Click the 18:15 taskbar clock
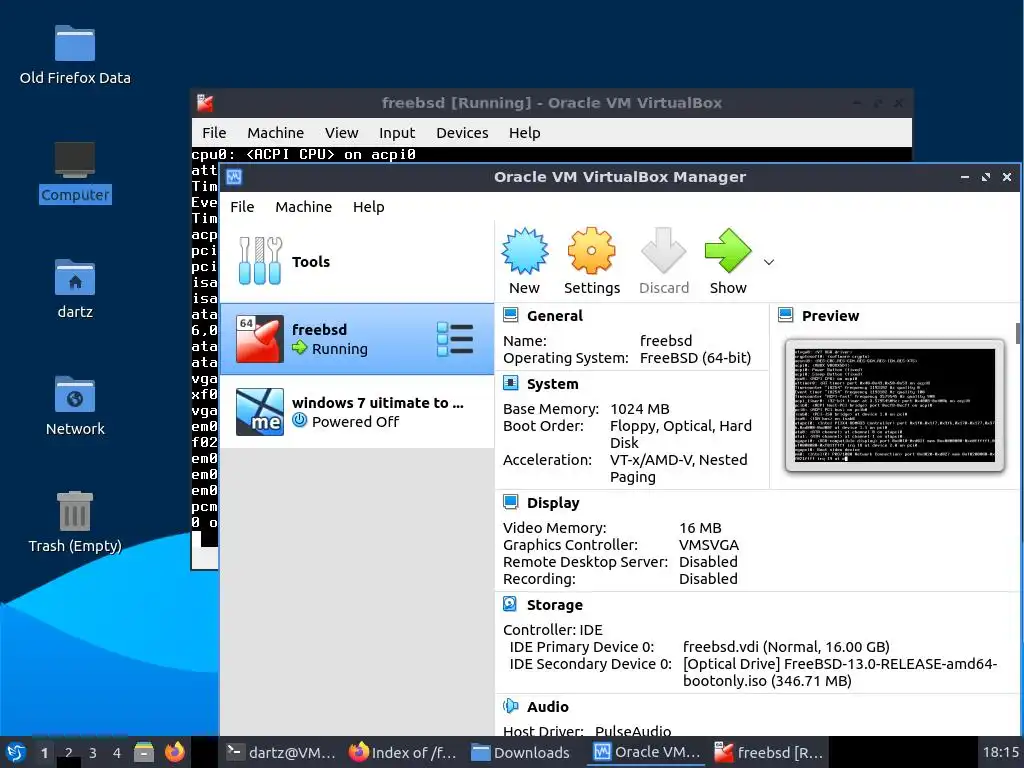Viewport: 1024px width, 768px height. pyautogui.click(x=1000, y=752)
